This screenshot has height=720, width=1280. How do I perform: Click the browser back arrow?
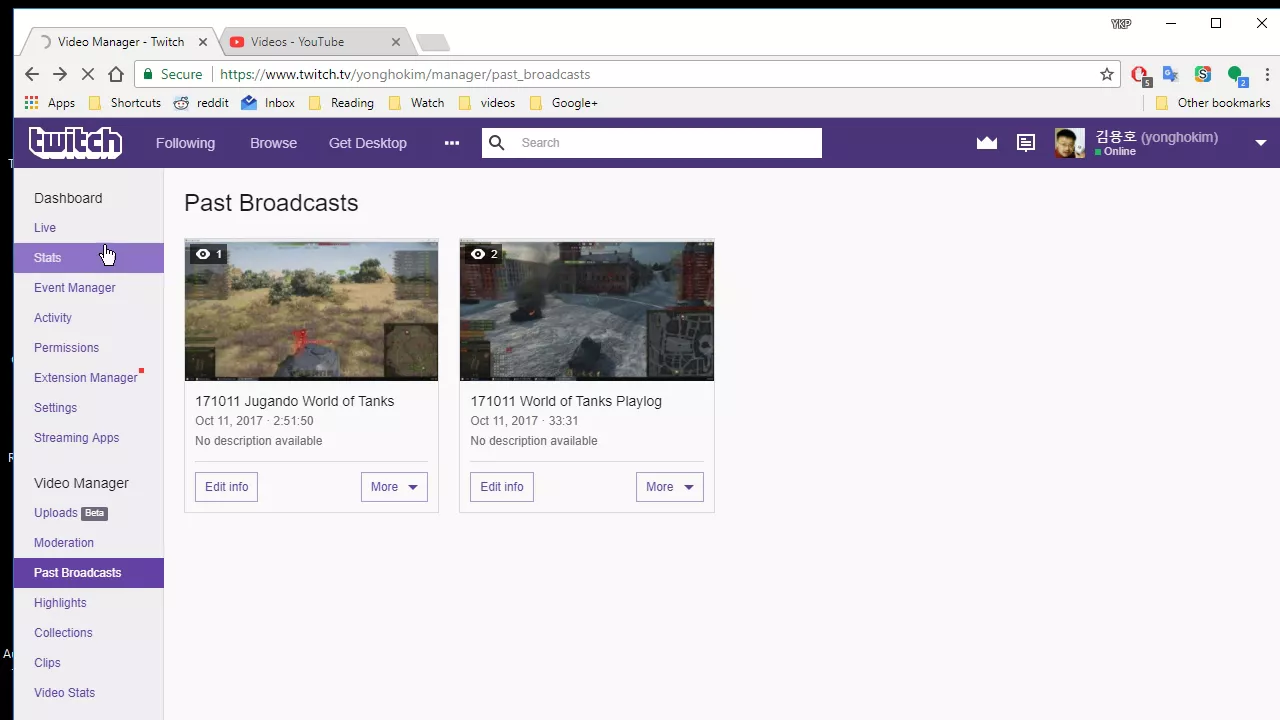32,74
